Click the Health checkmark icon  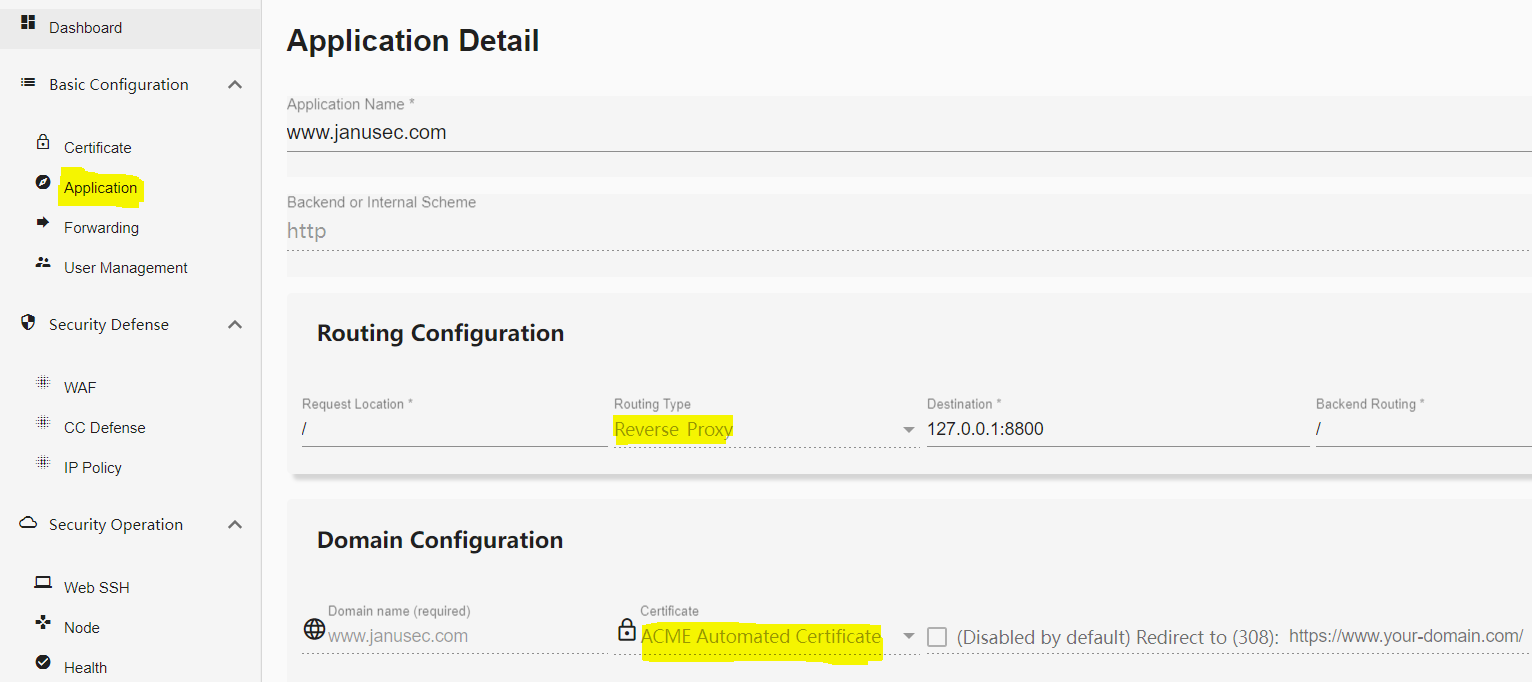click(43, 662)
